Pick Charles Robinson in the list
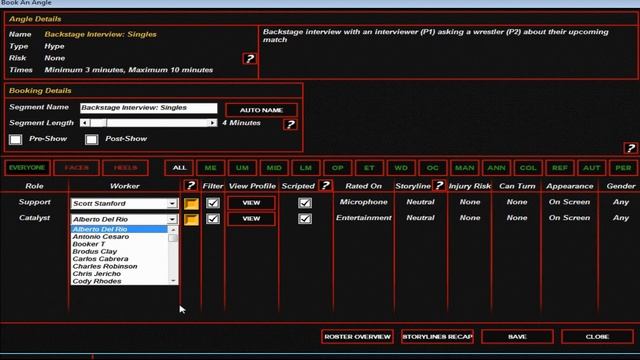This screenshot has height=360, width=640. [x=119, y=266]
